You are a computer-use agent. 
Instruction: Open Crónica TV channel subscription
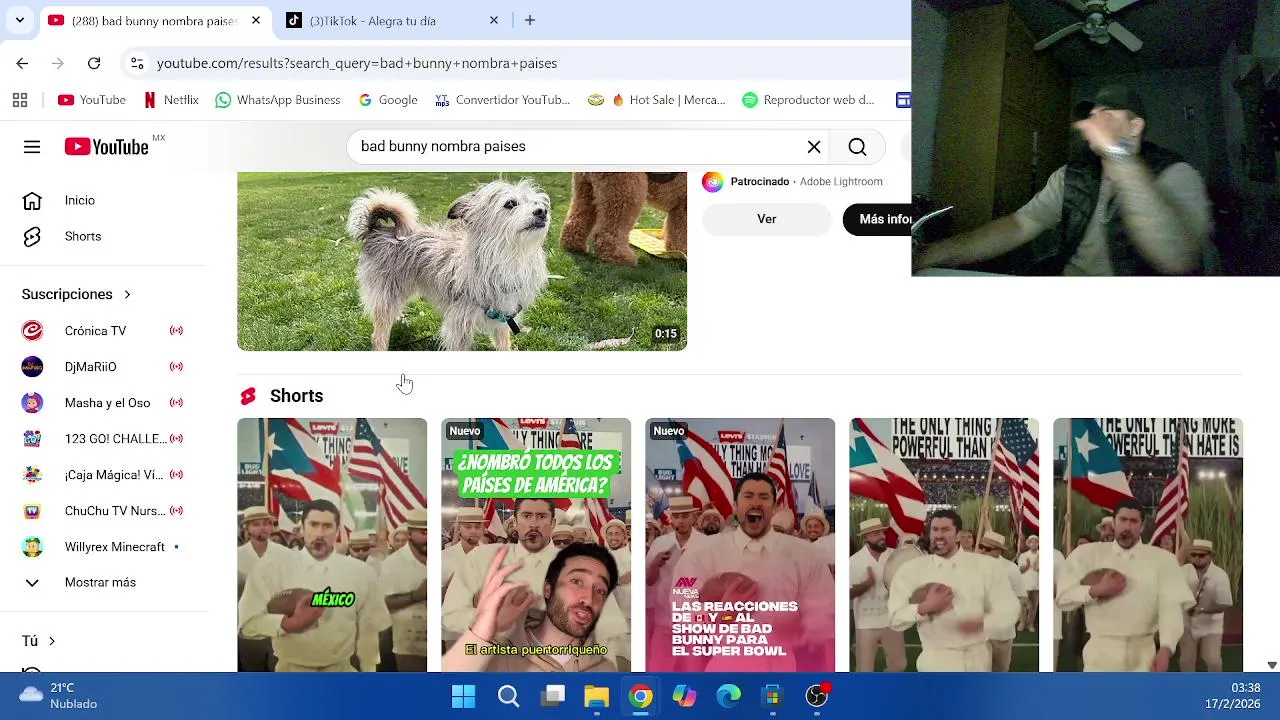104,330
